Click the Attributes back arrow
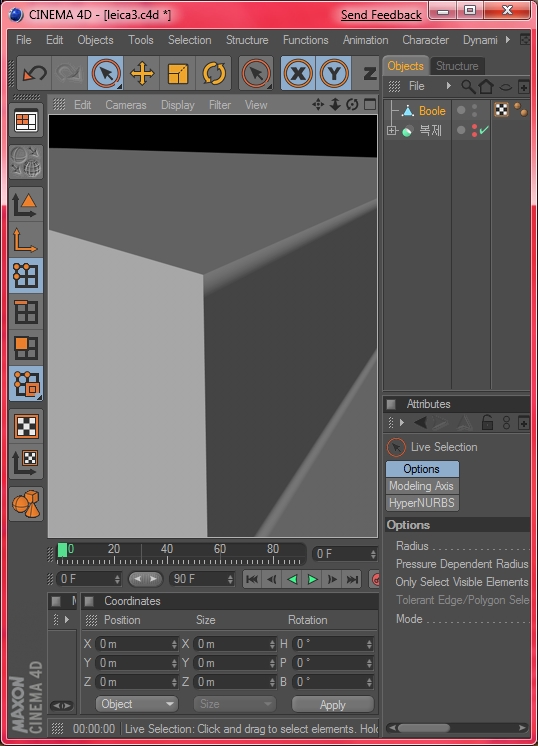This screenshot has width=538, height=746. [420, 422]
